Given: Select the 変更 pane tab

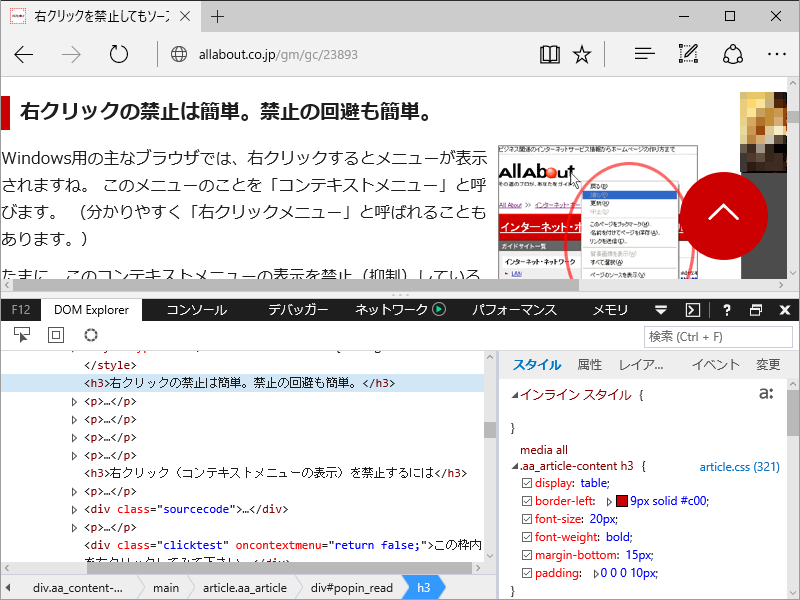Looking at the screenshot, I should coord(768,365).
